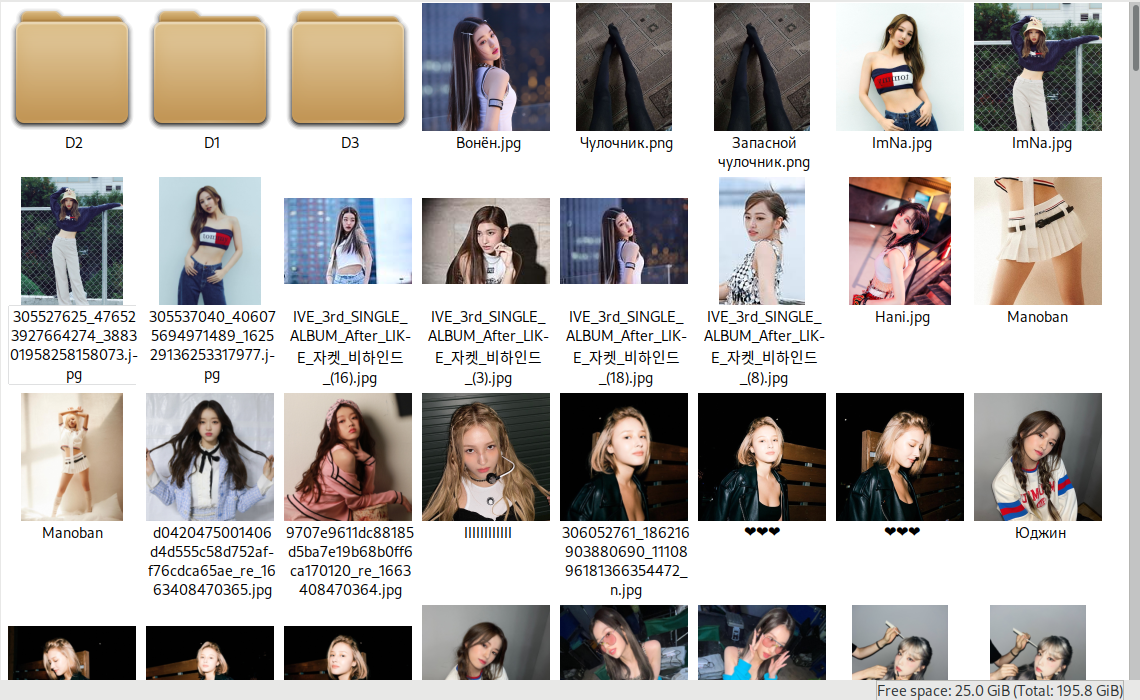Click the IVE_3rd_SINGLE file ending in (8).jpg

tap(764, 241)
